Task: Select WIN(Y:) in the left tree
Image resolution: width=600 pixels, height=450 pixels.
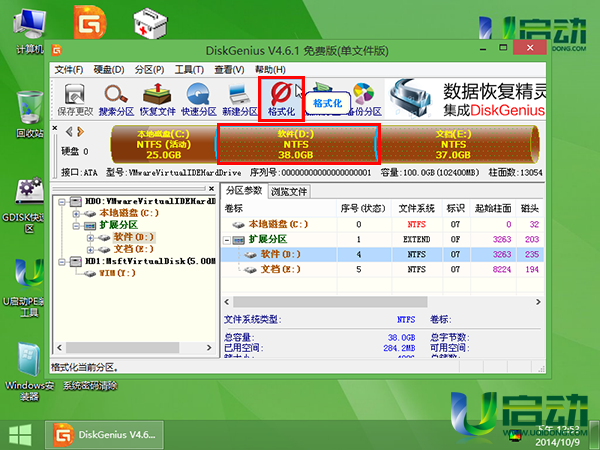Action: click(x=117, y=273)
